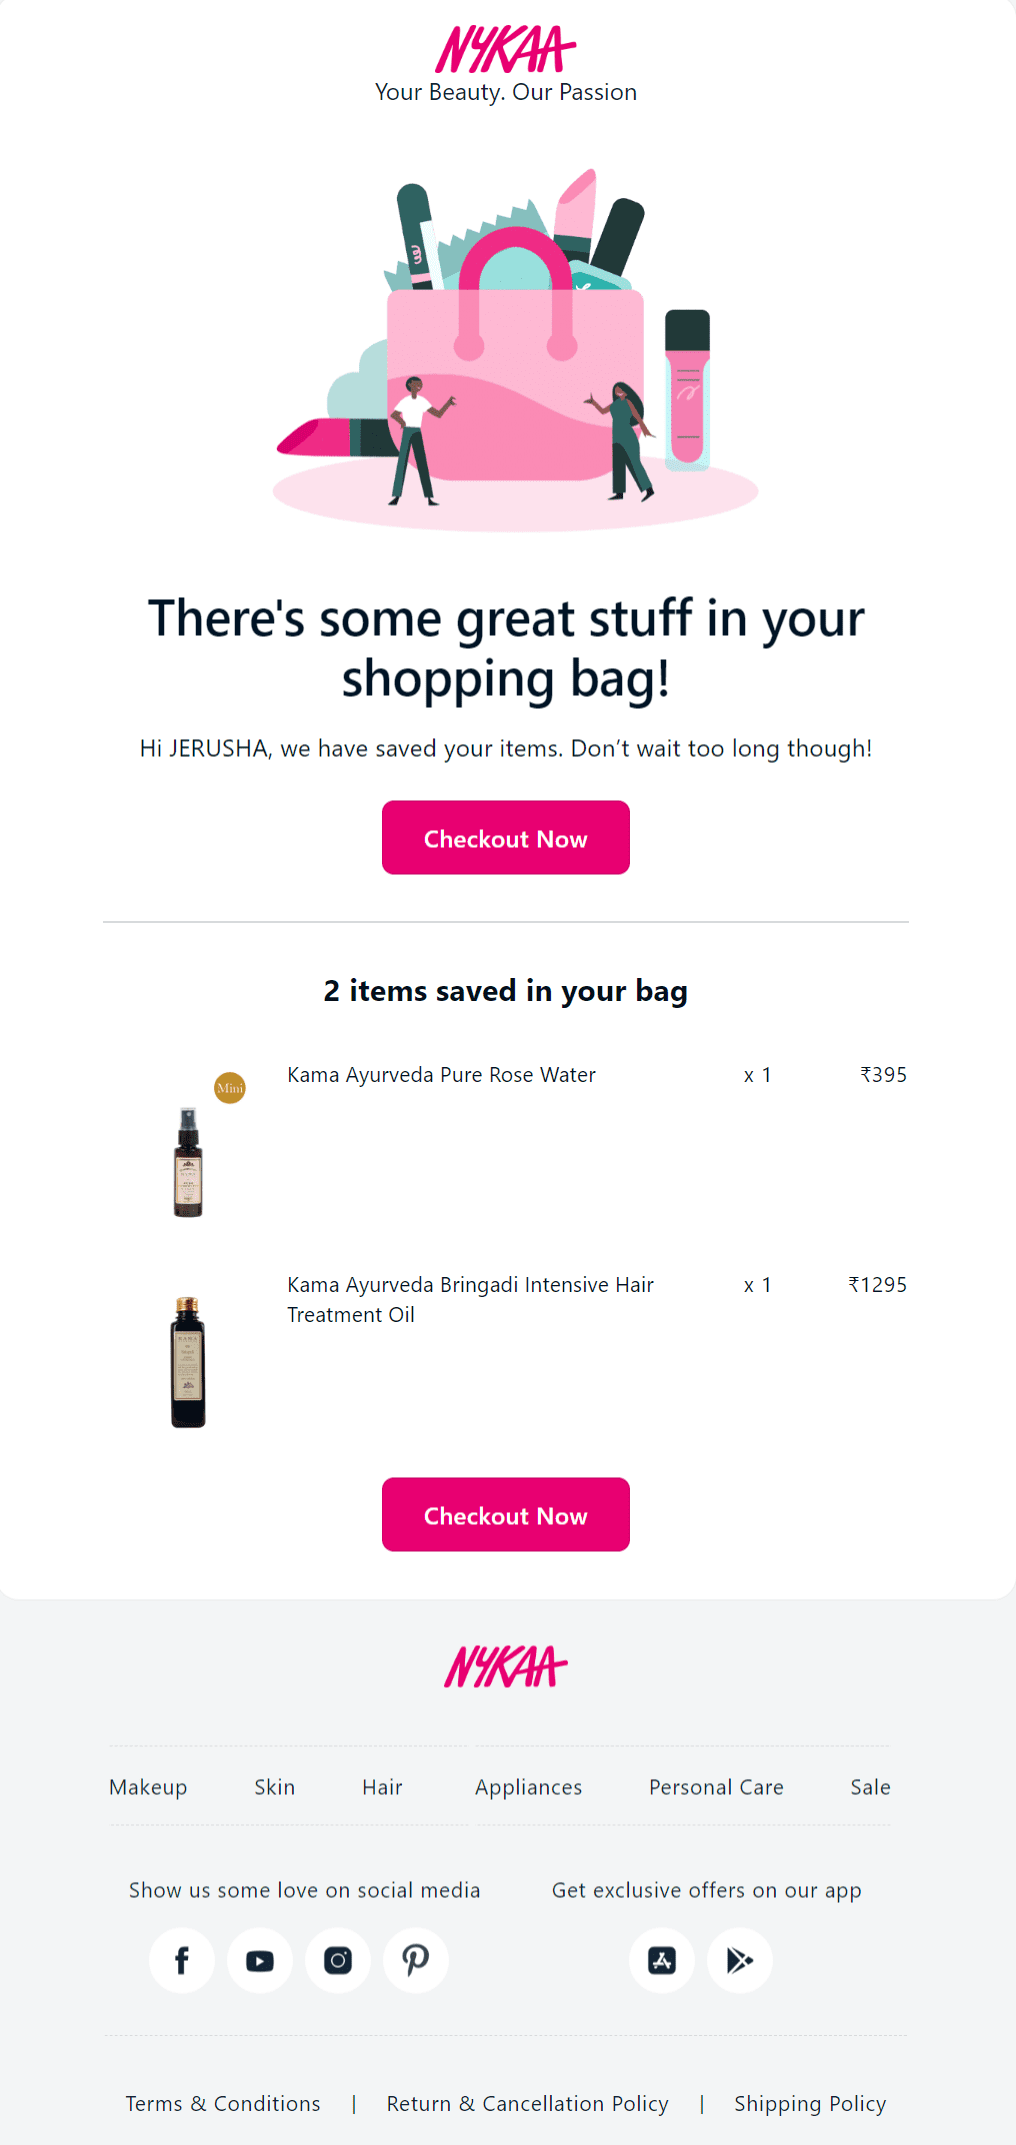Open the Sale section
Viewport: 1016px width, 2145px height.
[x=869, y=1787]
